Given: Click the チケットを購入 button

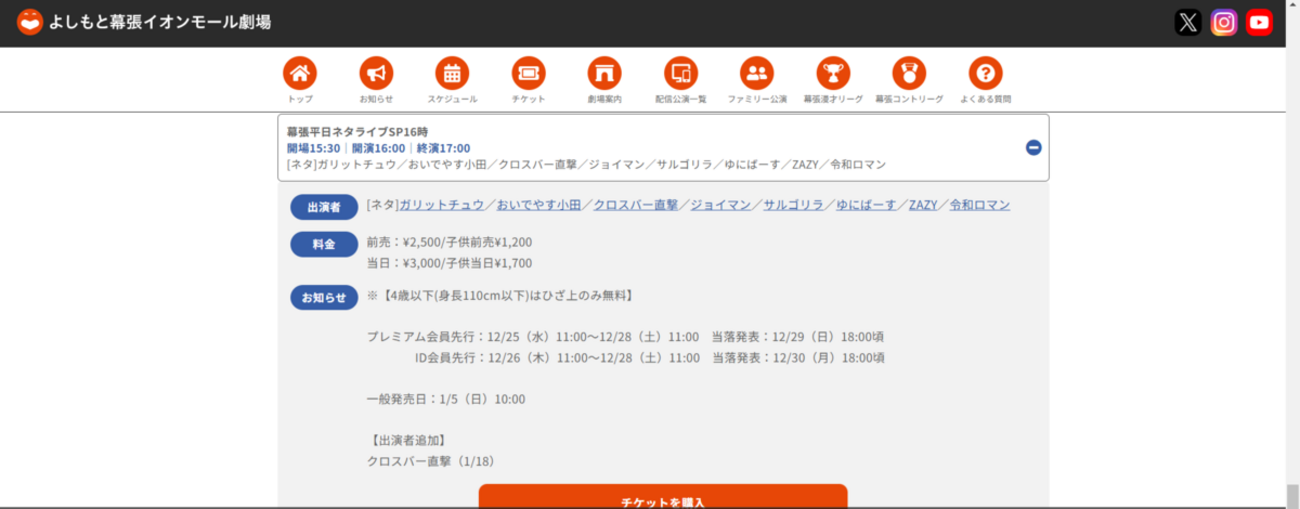Looking at the screenshot, I should (663, 497).
